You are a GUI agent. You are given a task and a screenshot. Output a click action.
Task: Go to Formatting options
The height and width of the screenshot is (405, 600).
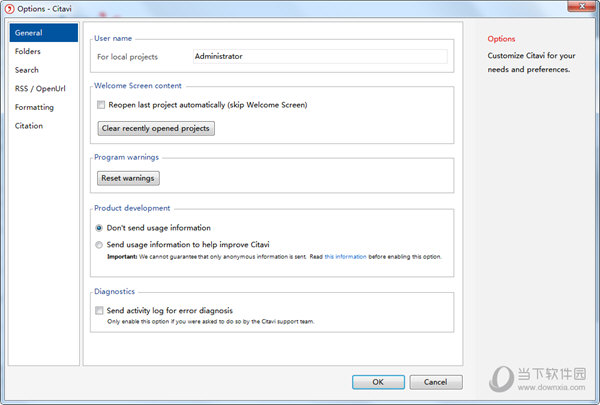point(34,107)
